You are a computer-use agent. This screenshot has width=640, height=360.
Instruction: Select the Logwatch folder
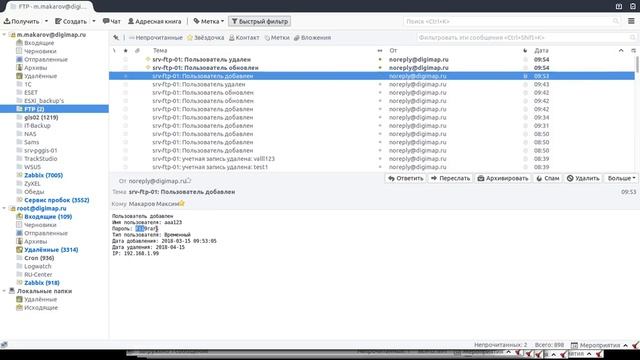(x=37, y=266)
